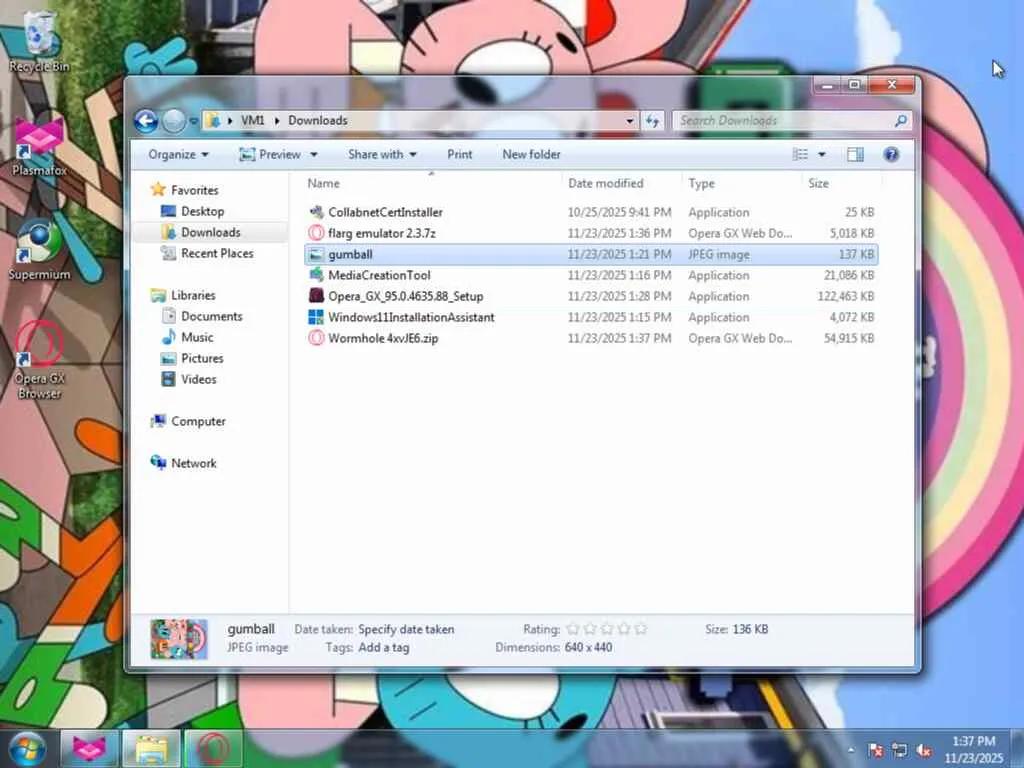Expand the address bar history dropdown
The width and height of the screenshot is (1024, 768).
pos(630,121)
